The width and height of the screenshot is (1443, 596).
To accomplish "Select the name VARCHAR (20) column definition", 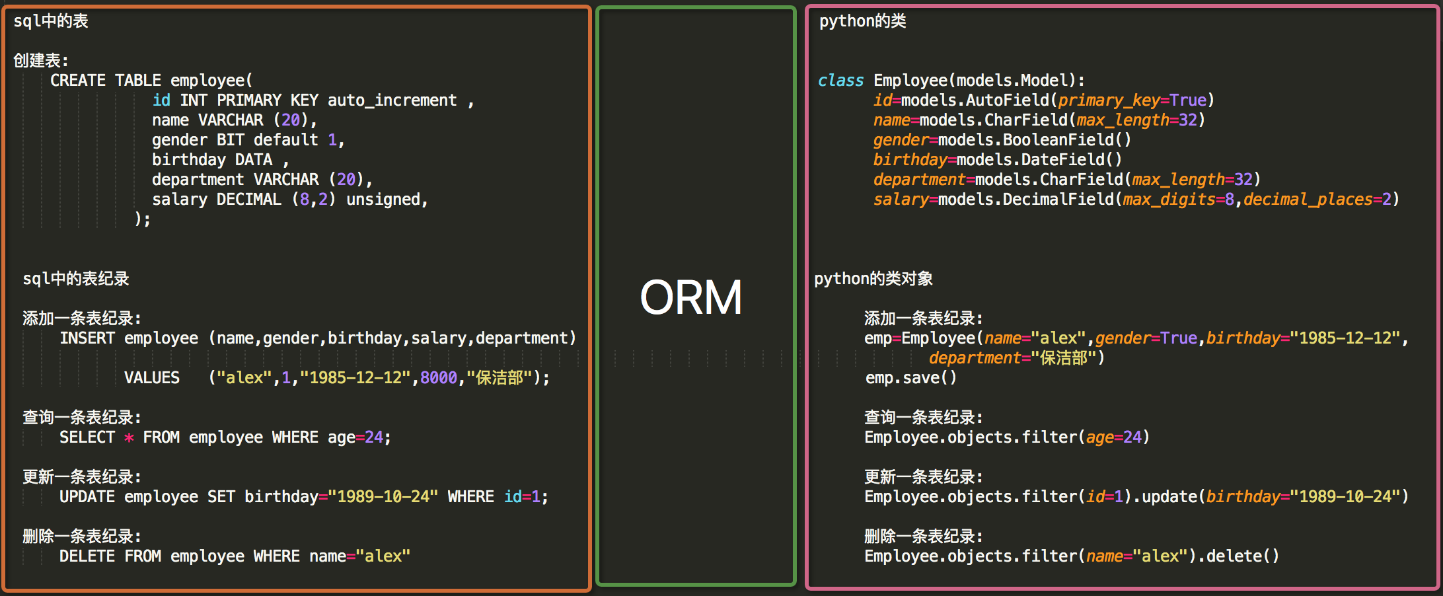I will tap(235, 119).
